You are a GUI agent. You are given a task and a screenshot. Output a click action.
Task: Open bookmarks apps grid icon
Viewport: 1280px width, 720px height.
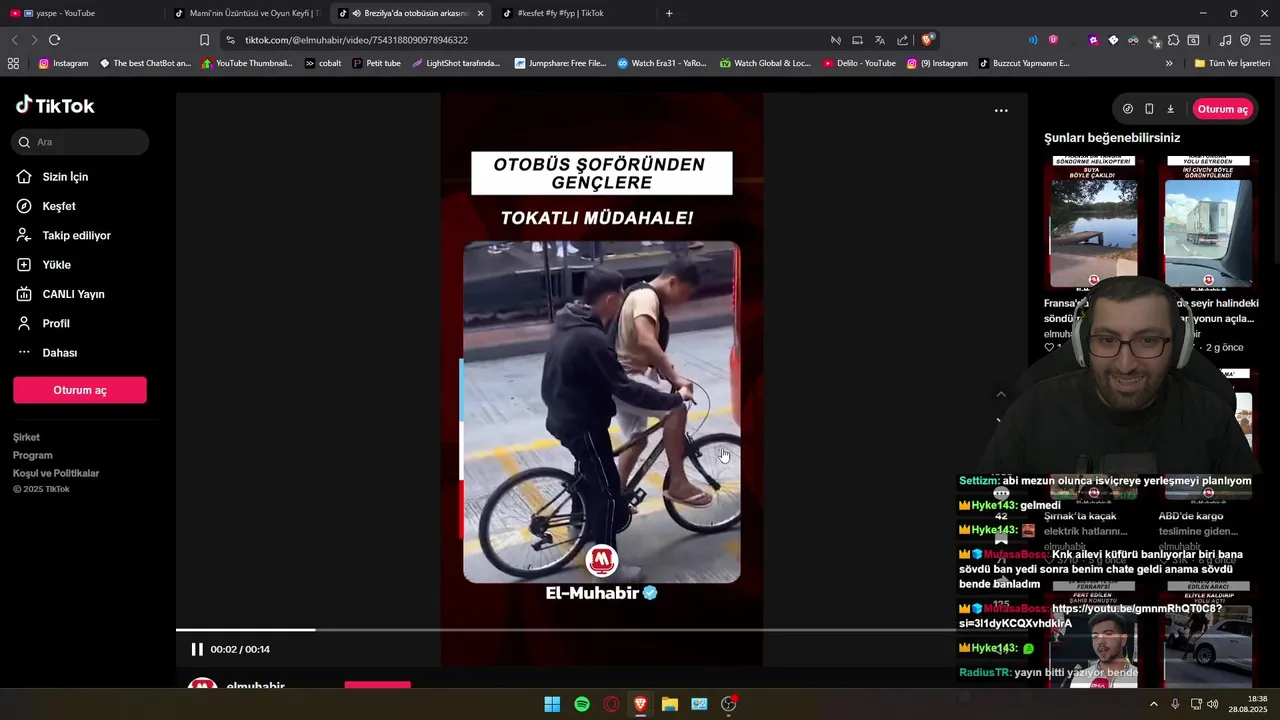tap(13, 63)
